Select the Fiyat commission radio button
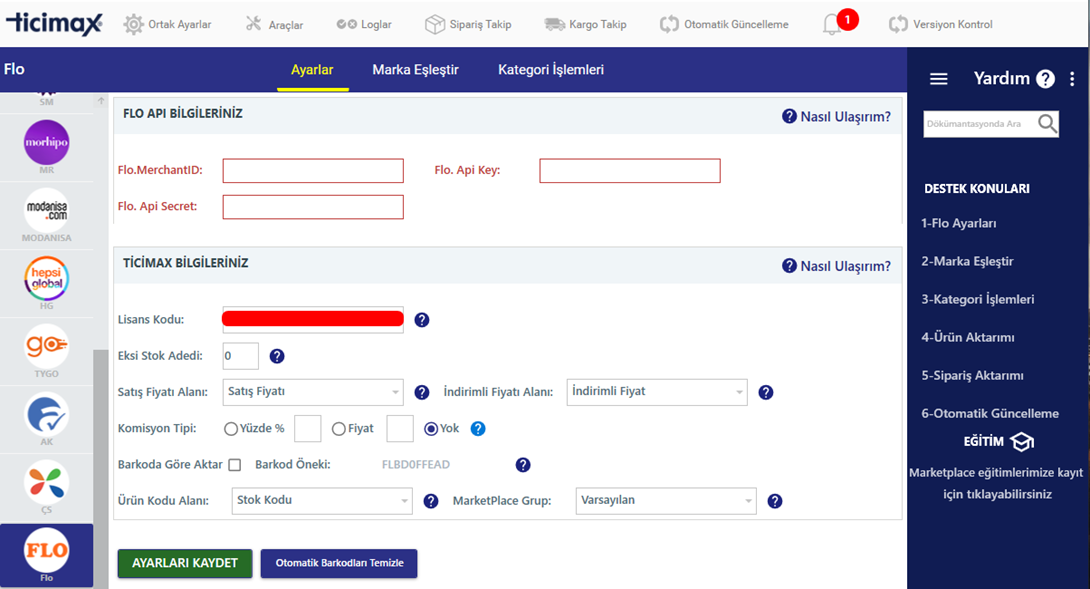1090x589 pixels. pyautogui.click(x=339, y=429)
